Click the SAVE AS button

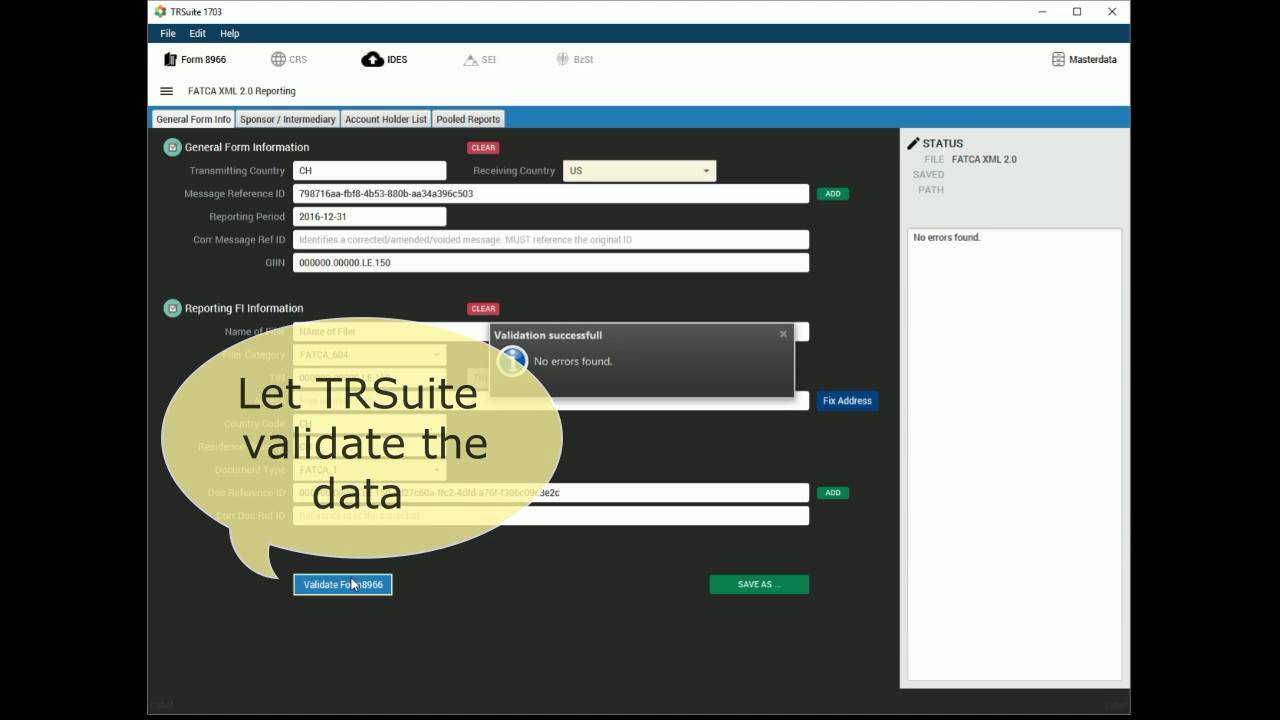759,584
